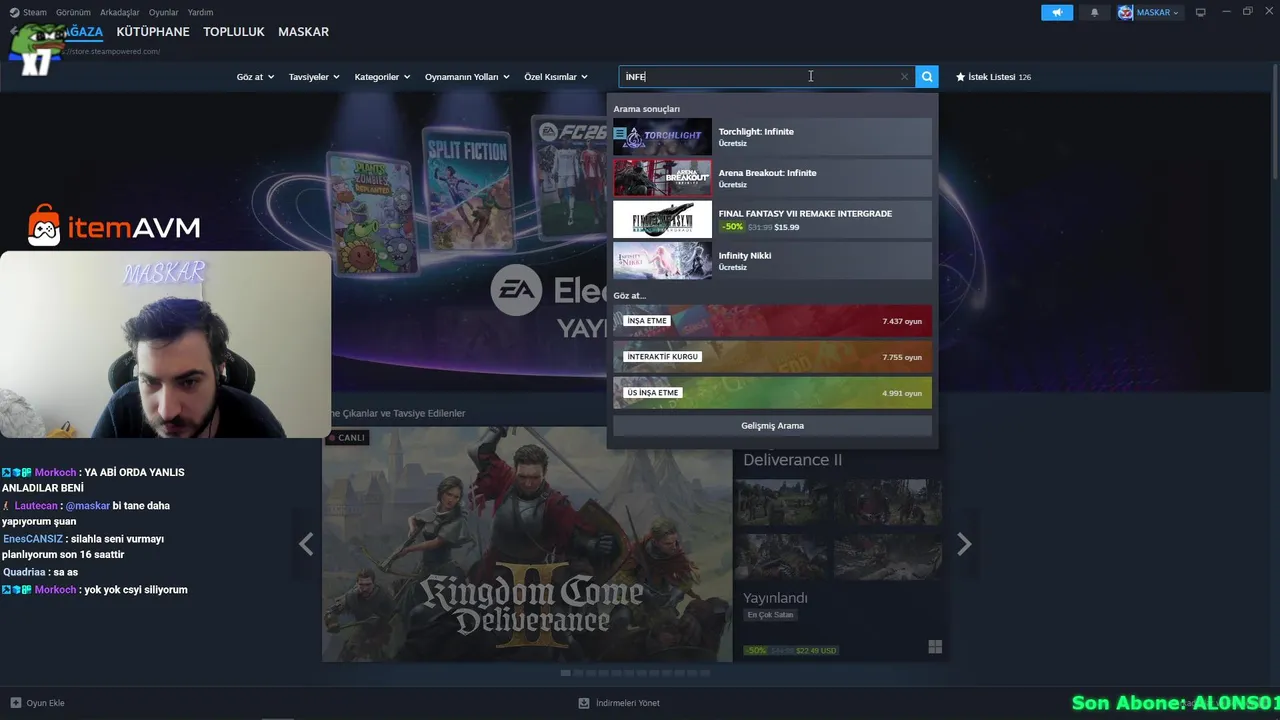The image size is (1280, 720).
Task: Expand the Göz at store menu
Action: 255,77
